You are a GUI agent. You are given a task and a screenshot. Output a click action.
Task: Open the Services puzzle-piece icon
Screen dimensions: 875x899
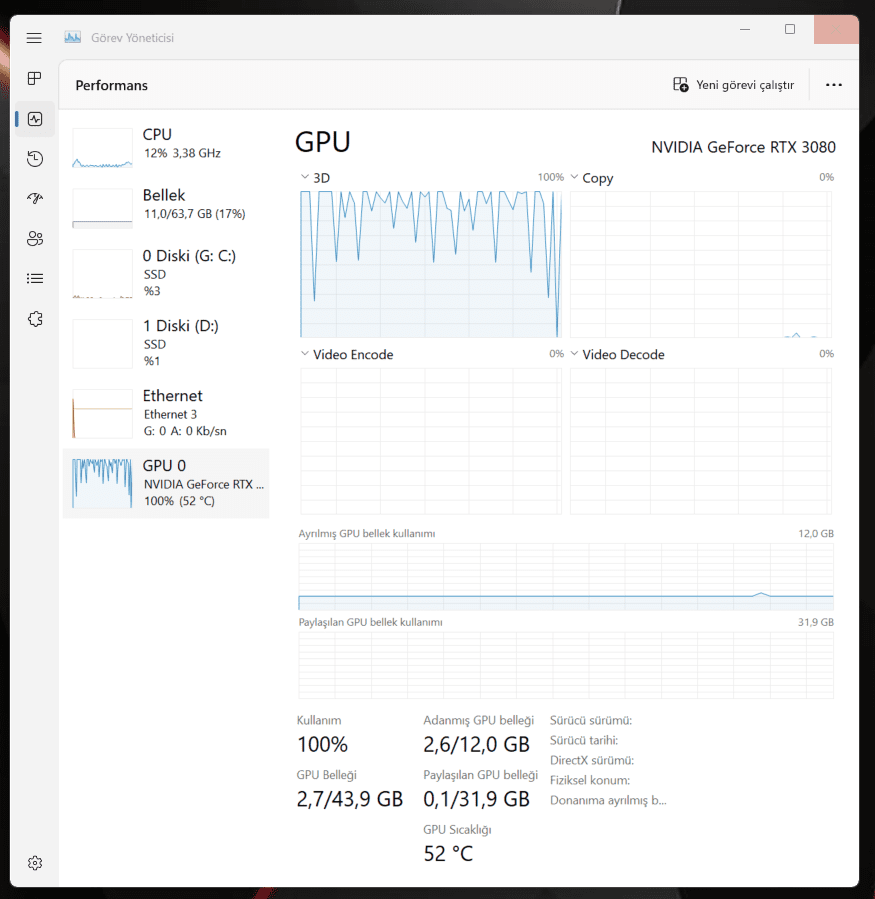click(x=35, y=319)
